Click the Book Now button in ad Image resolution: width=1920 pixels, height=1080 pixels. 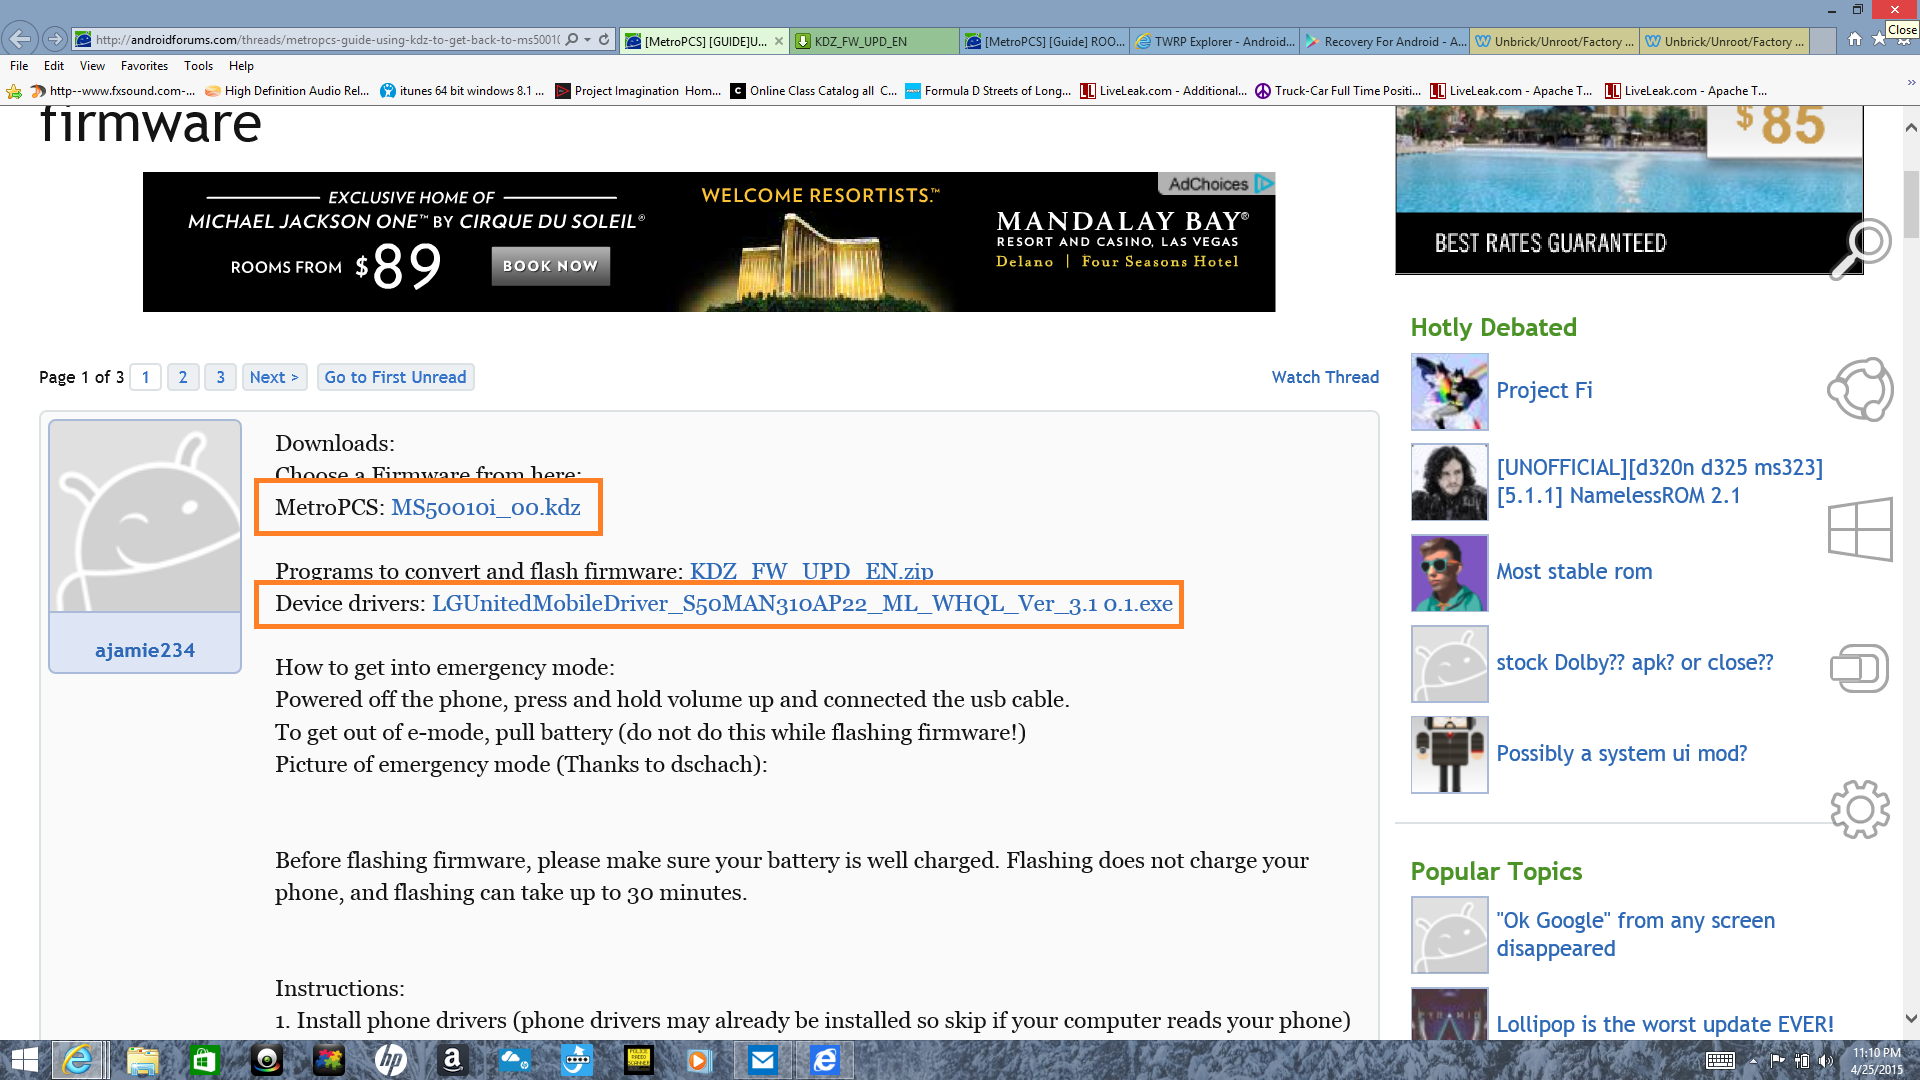click(x=550, y=266)
